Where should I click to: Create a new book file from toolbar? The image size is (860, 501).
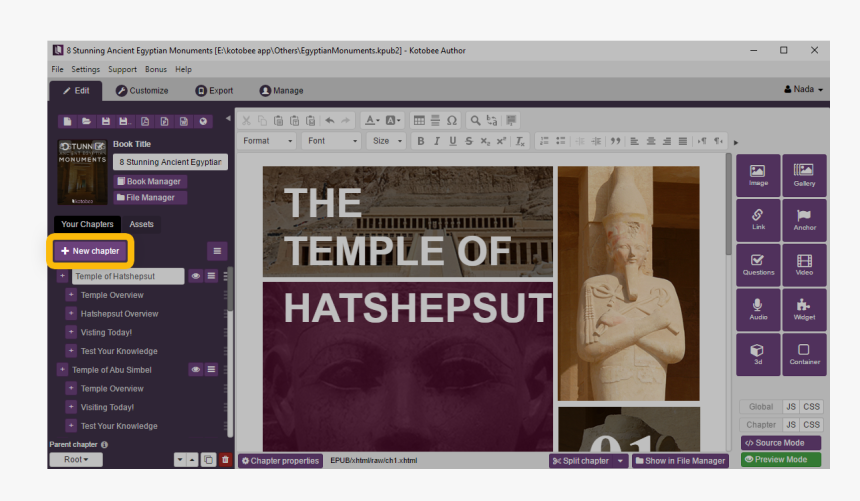tap(67, 121)
